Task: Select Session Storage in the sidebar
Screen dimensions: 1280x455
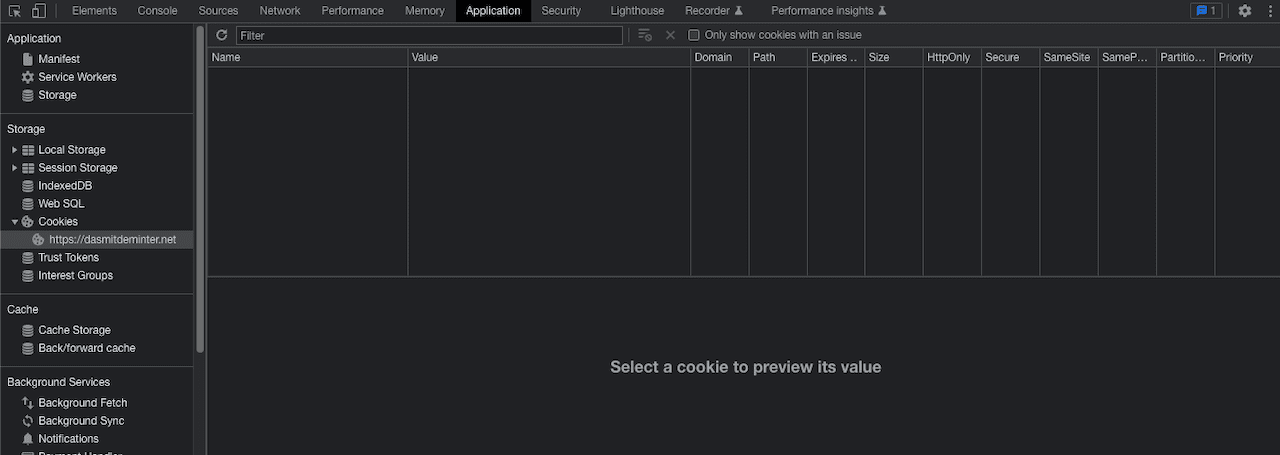Action: pyautogui.click(x=78, y=168)
